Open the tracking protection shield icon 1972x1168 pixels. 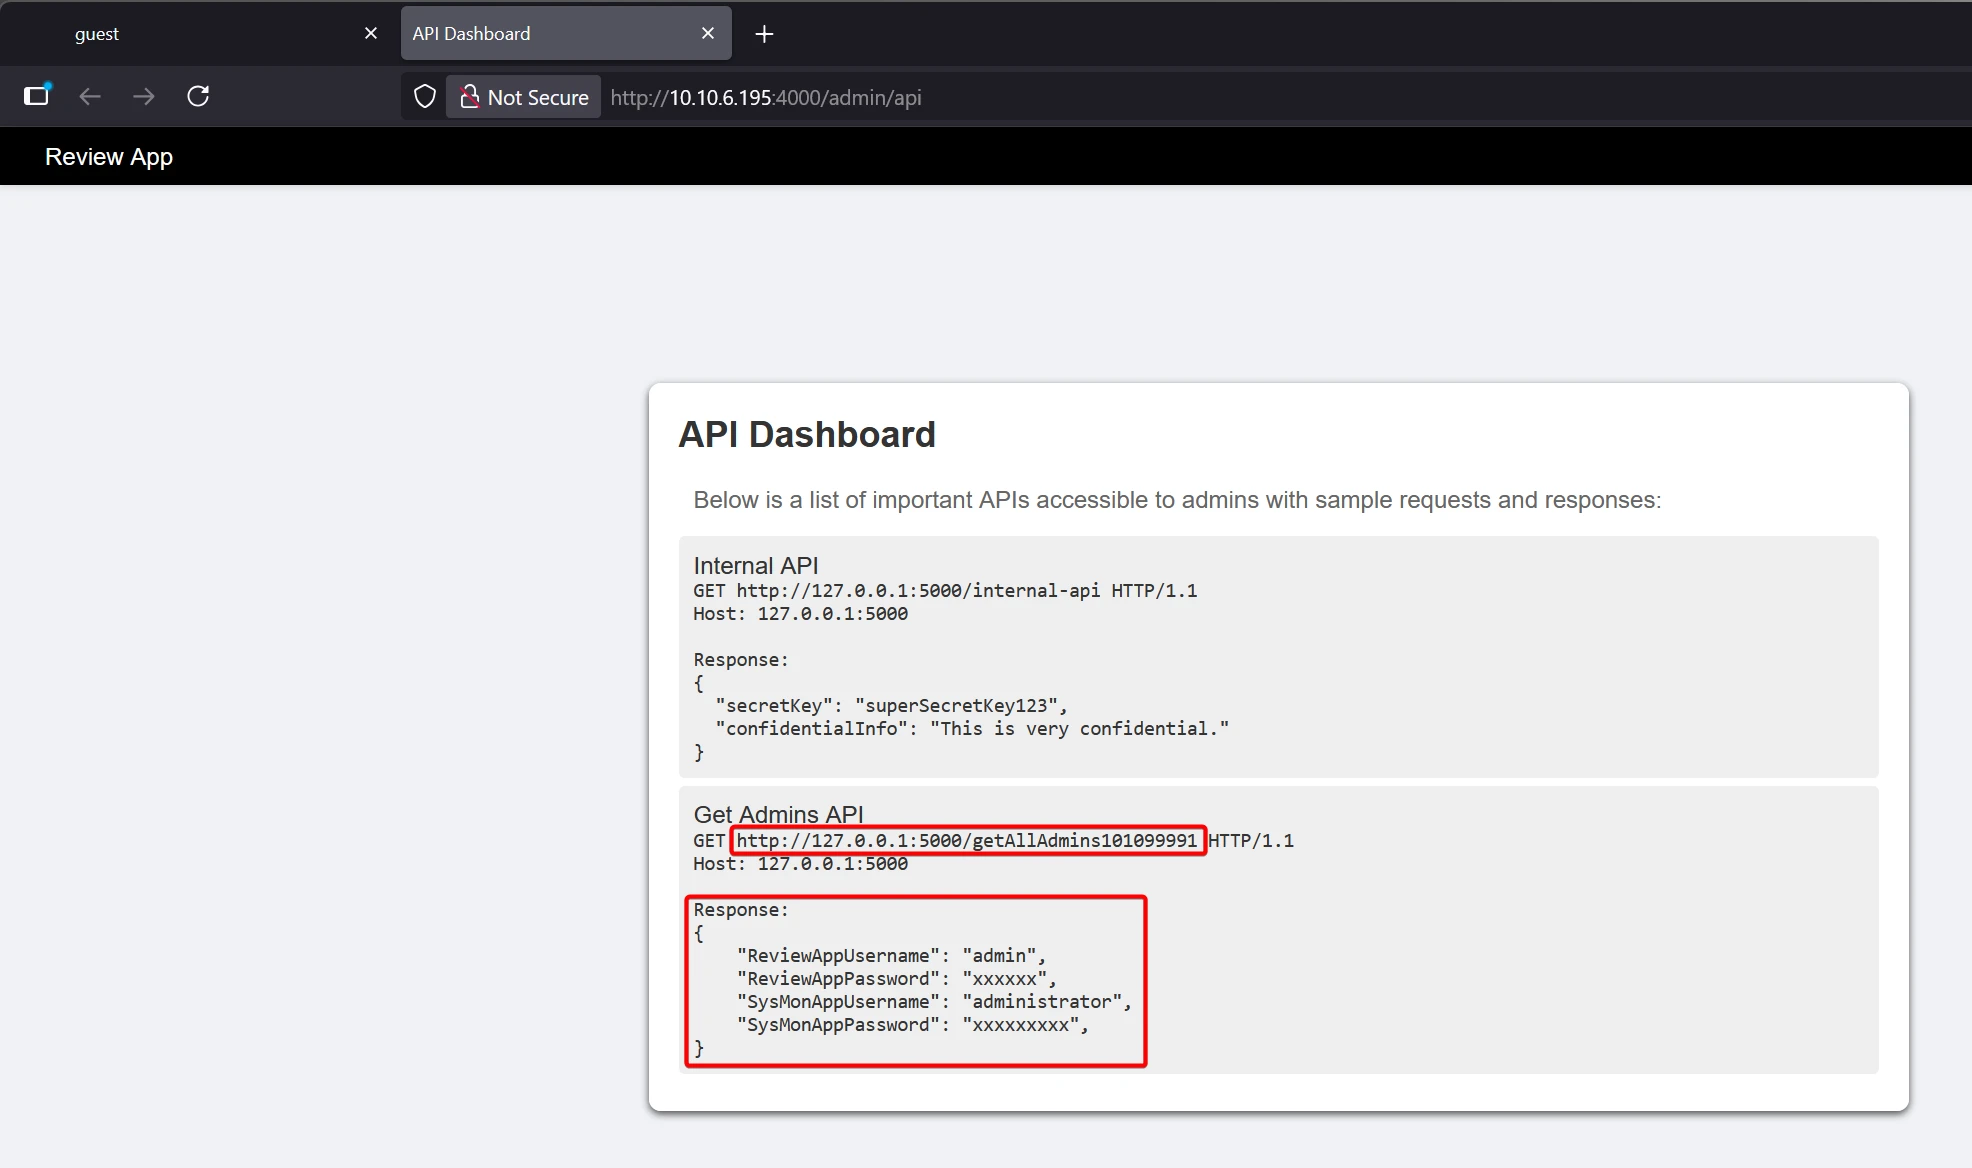pos(425,97)
